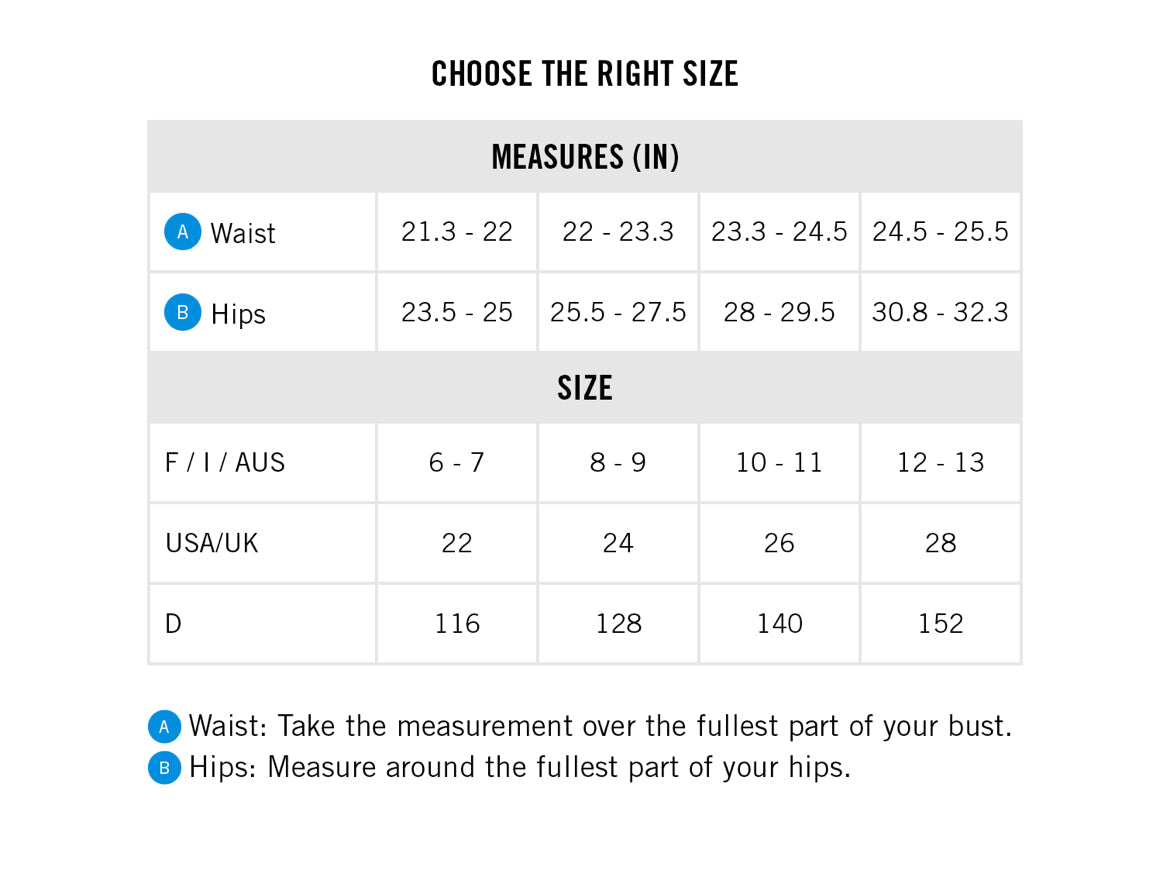Screen dimensions: 1170x879
Task: Click the B icon in the footnote legend
Action: [164, 767]
